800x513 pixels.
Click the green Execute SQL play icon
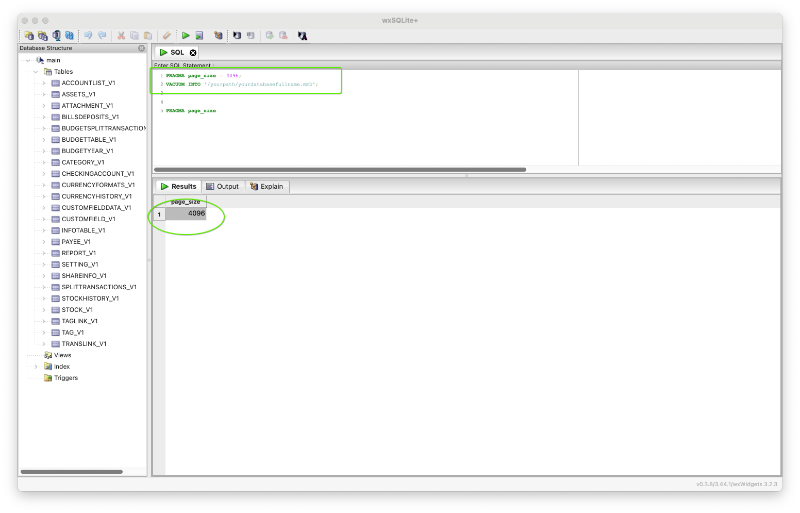[x=185, y=35]
